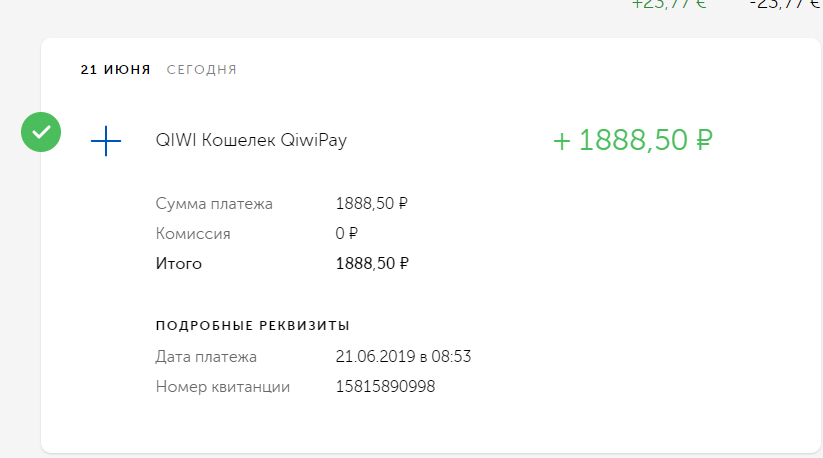
Task: Click the bold Итого label
Action: pyautogui.click(x=179, y=264)
